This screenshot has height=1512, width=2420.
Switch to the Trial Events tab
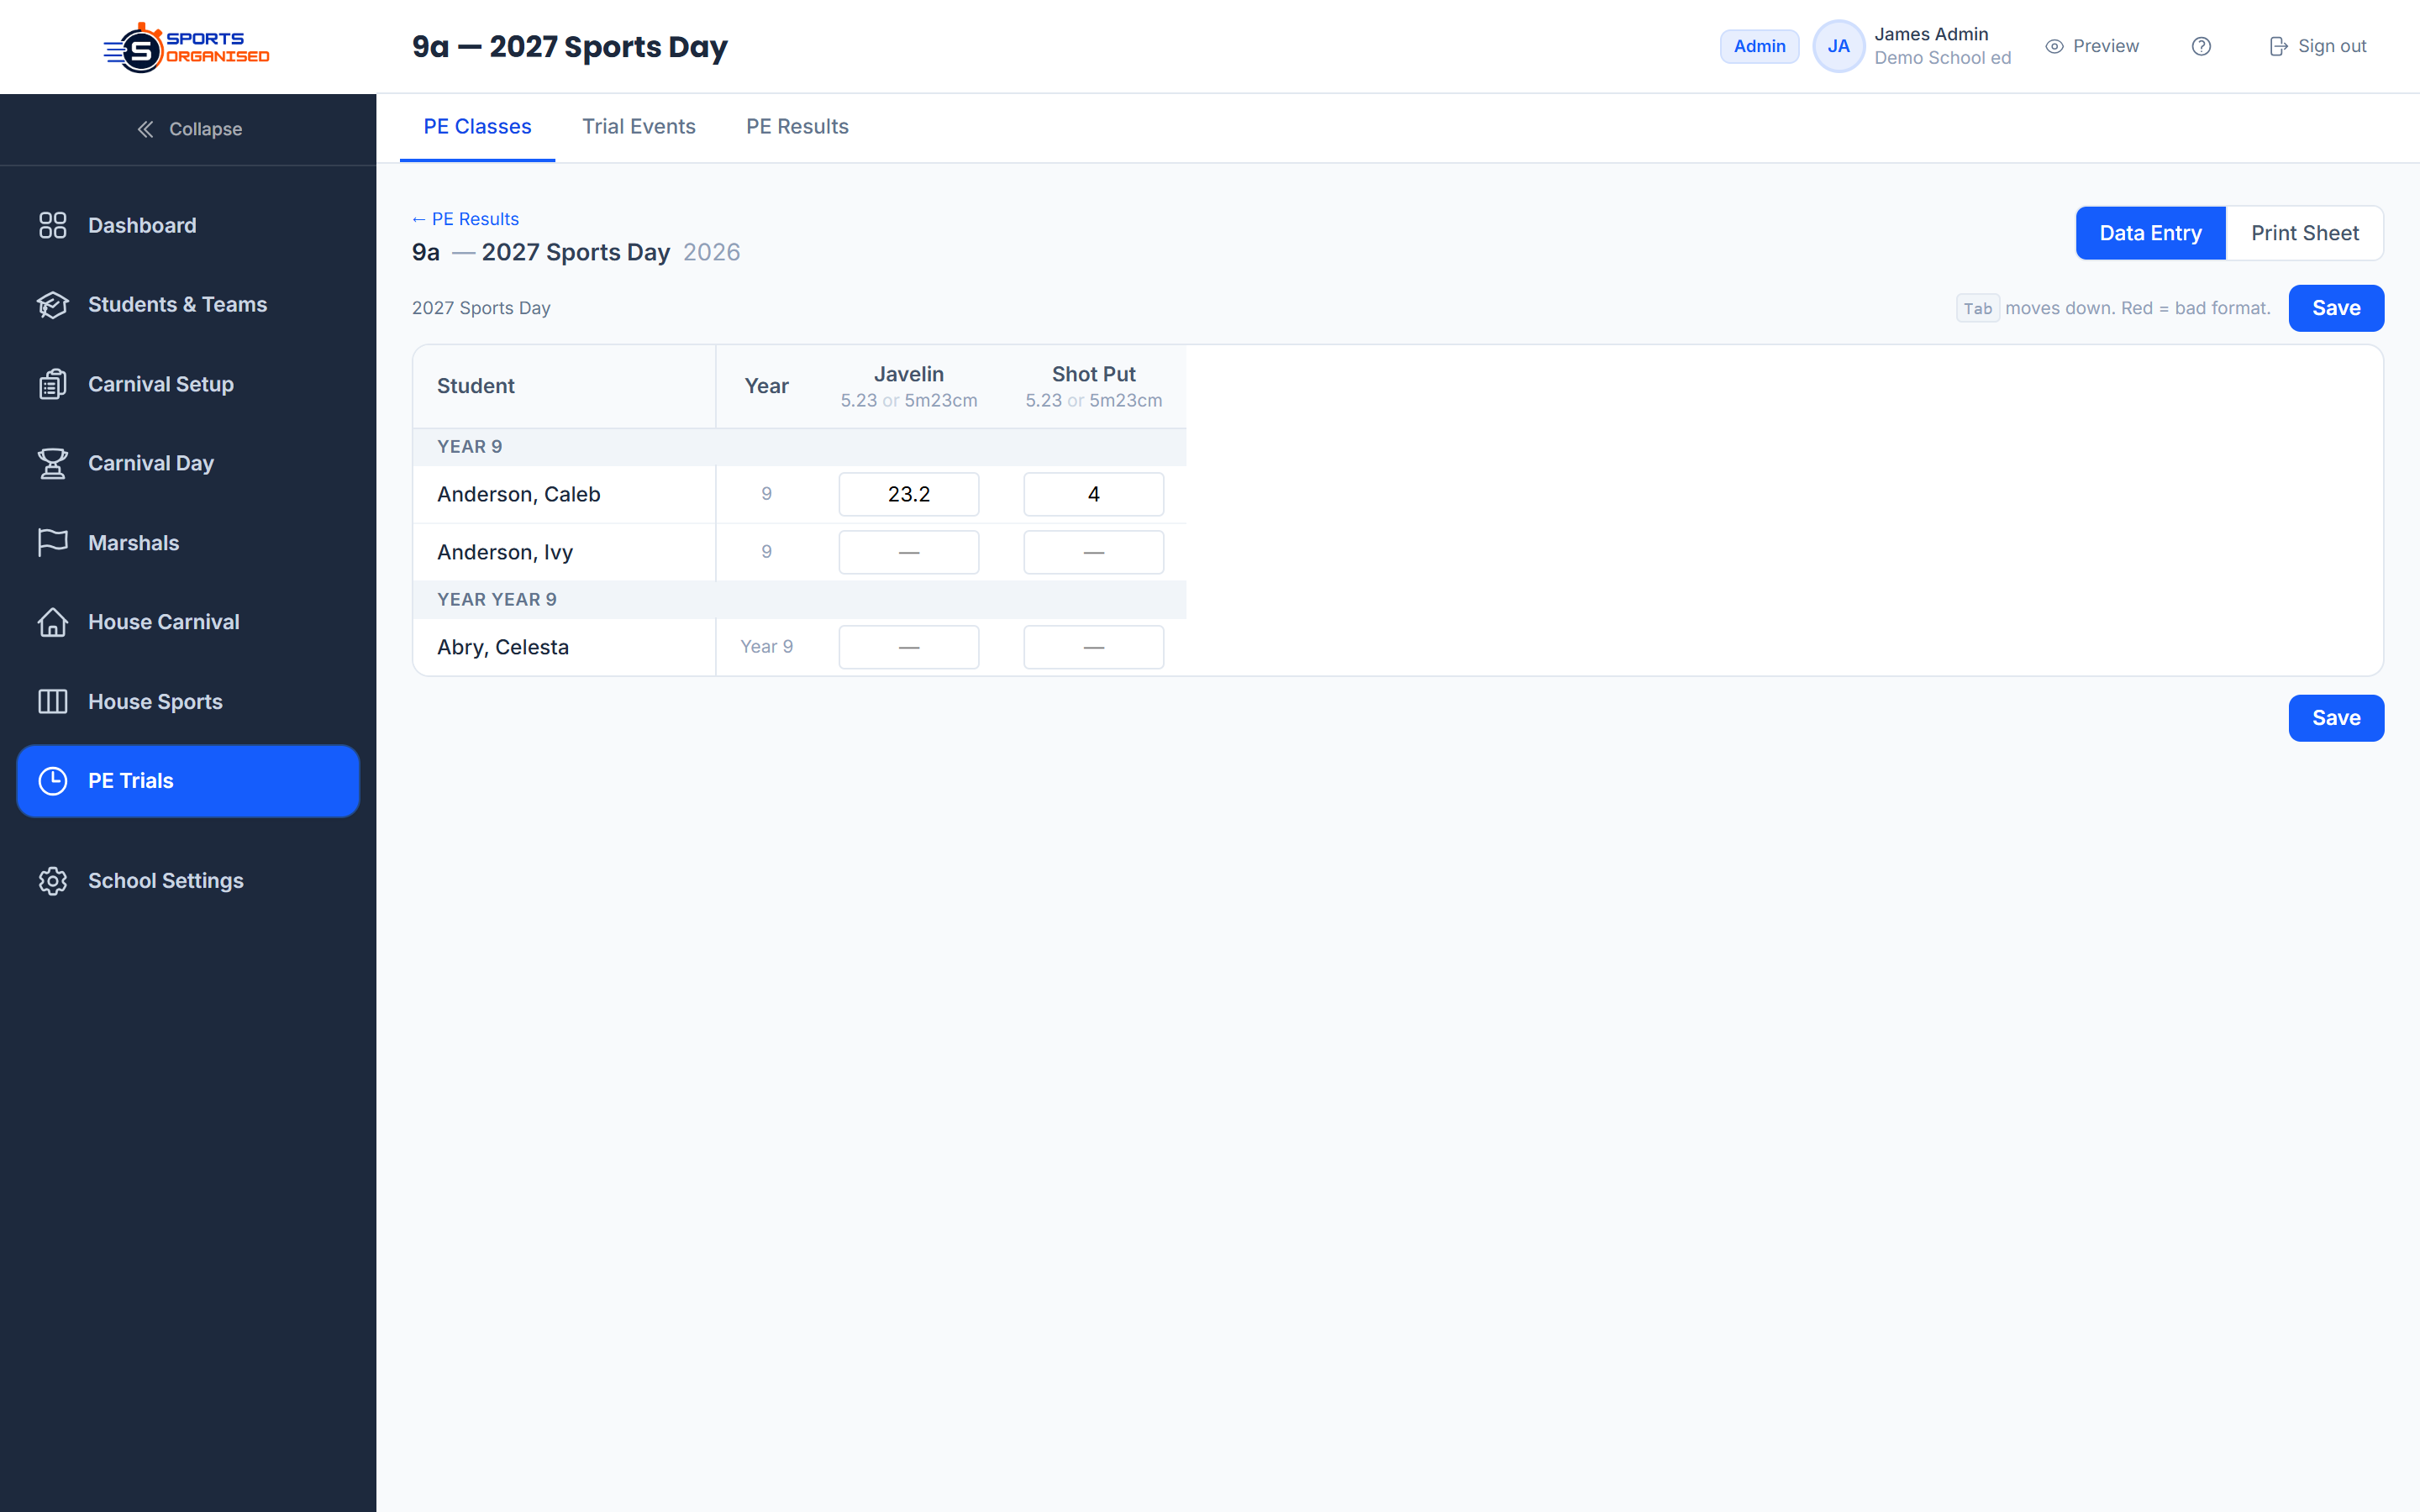click(639, 127)
